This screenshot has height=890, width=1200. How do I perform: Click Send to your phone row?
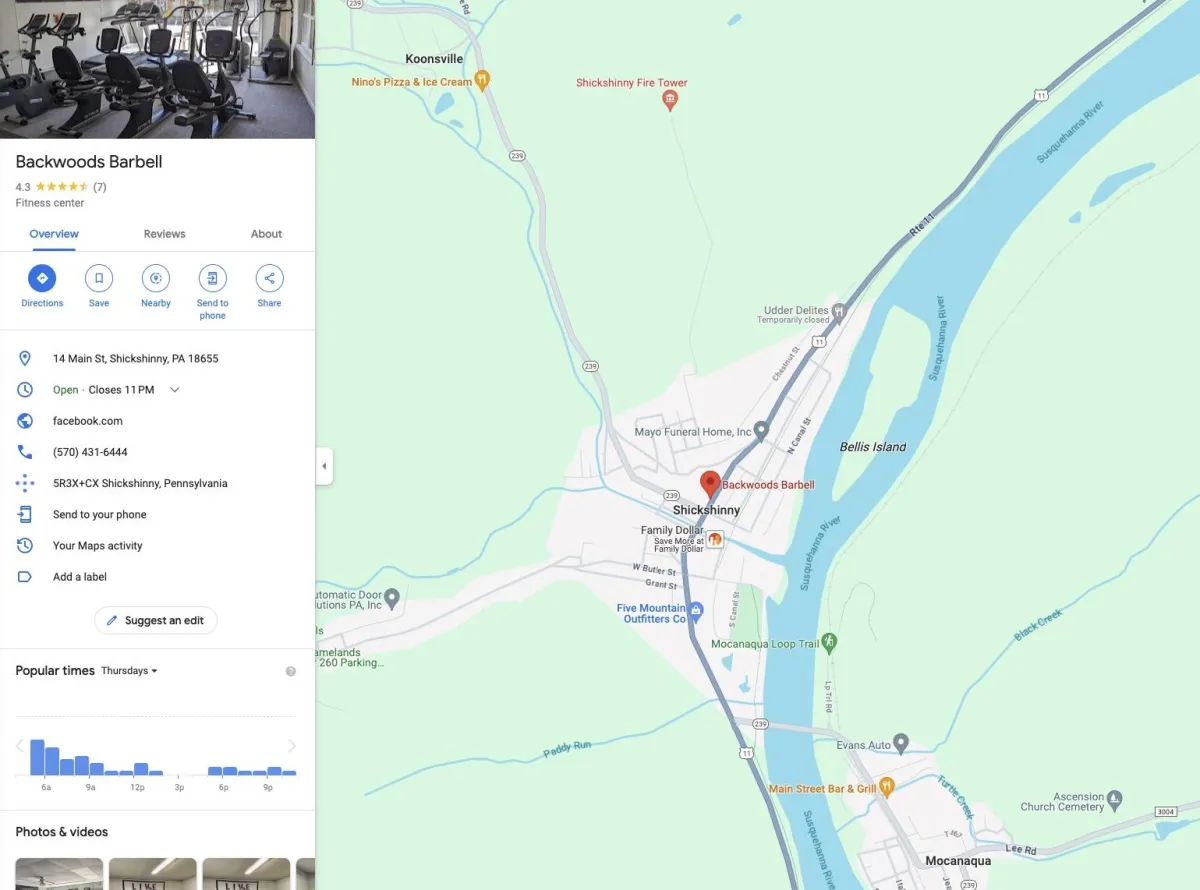coord(157,515)
